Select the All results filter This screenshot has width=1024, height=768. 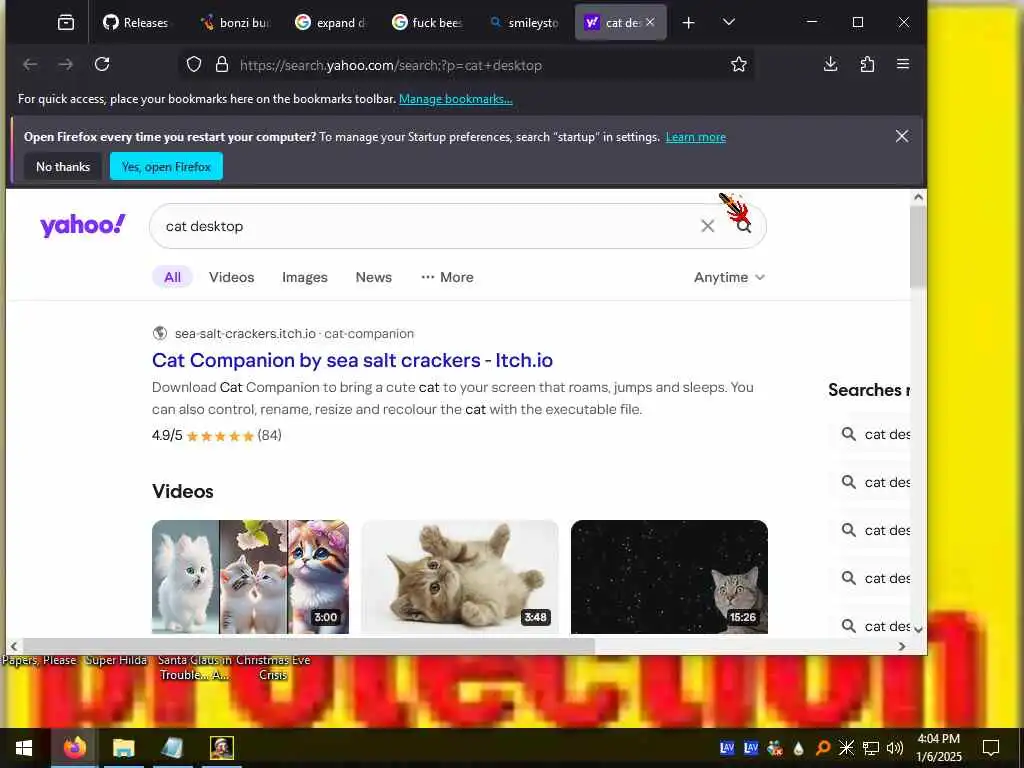coord(172,277)
